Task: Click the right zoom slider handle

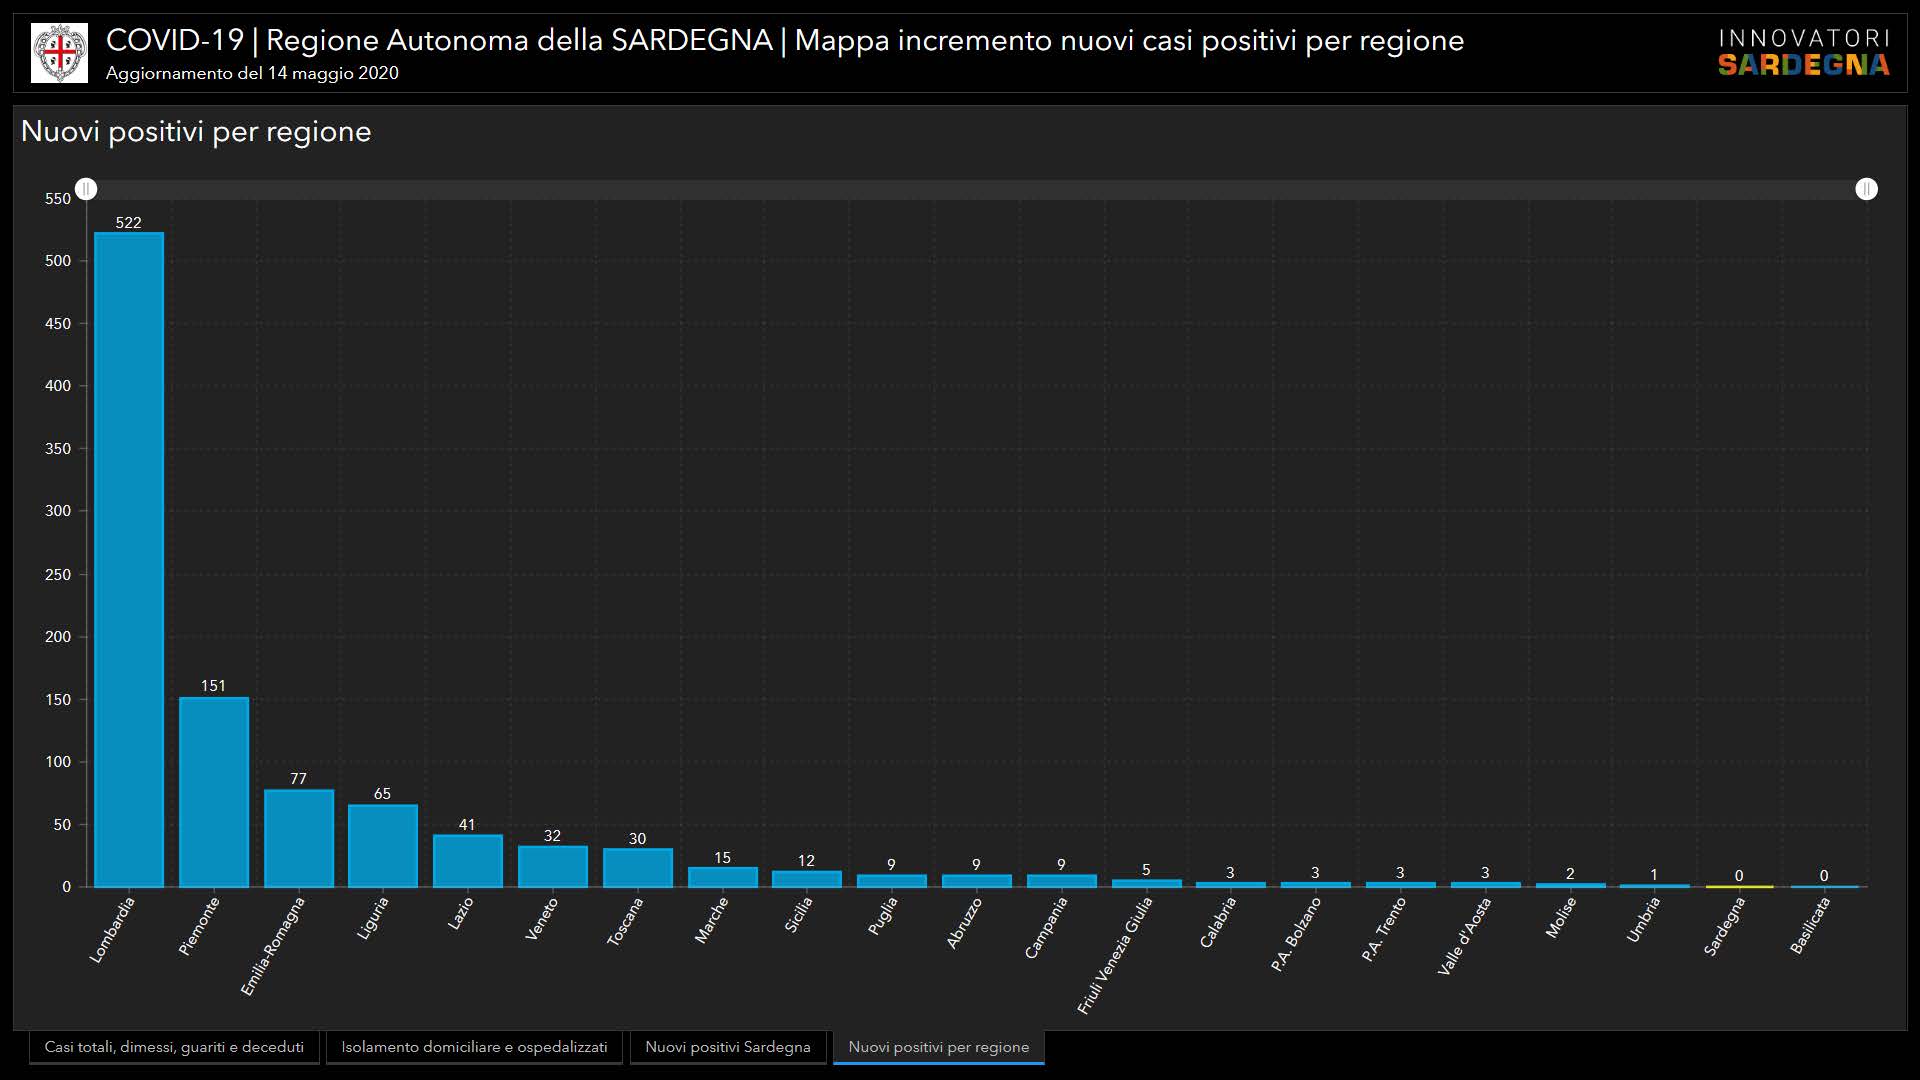Action: (1866, 189)
